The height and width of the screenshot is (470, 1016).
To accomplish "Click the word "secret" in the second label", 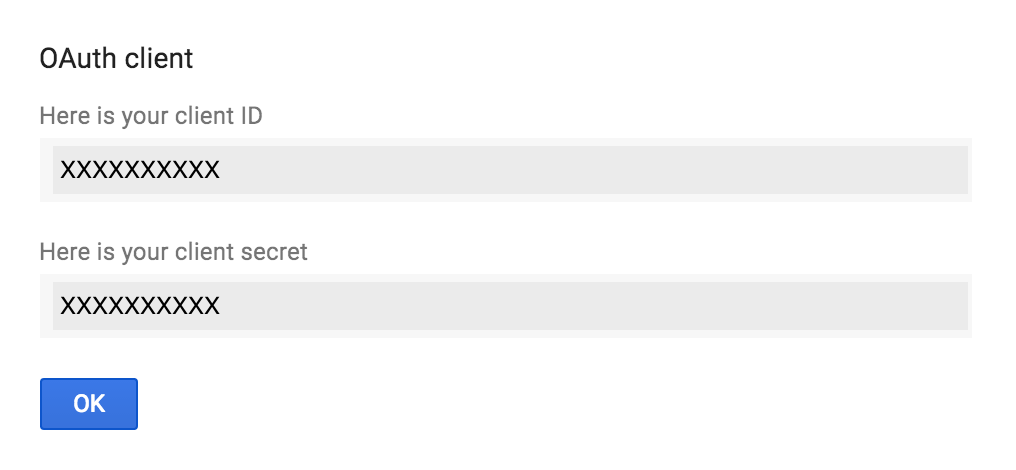I will 275,252.
